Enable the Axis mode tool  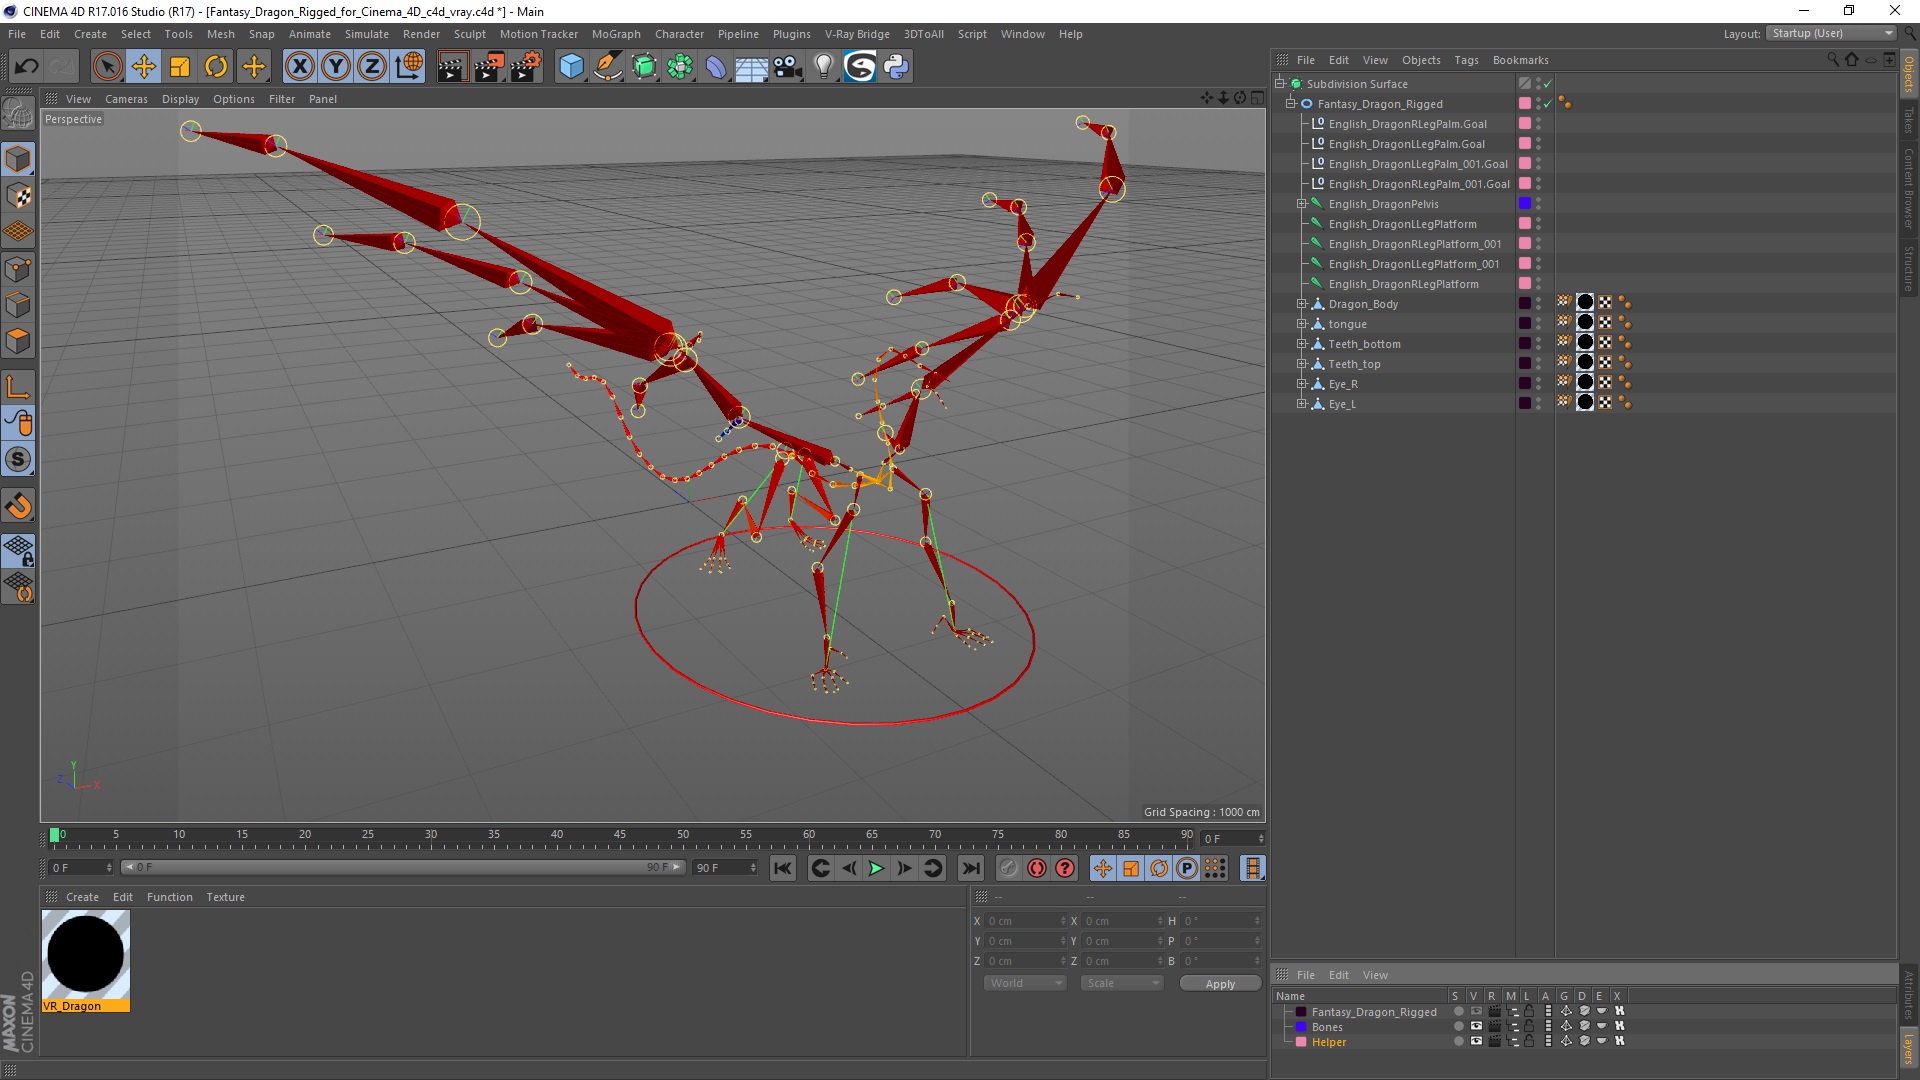19,386
